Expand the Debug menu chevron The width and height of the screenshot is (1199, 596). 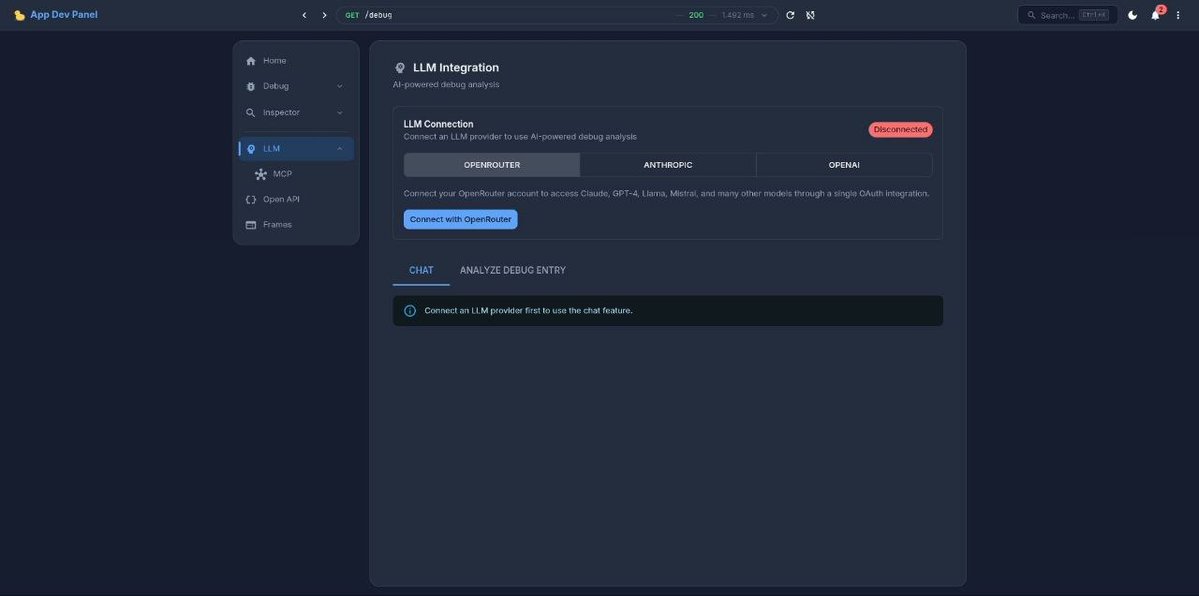coord(340,86)
